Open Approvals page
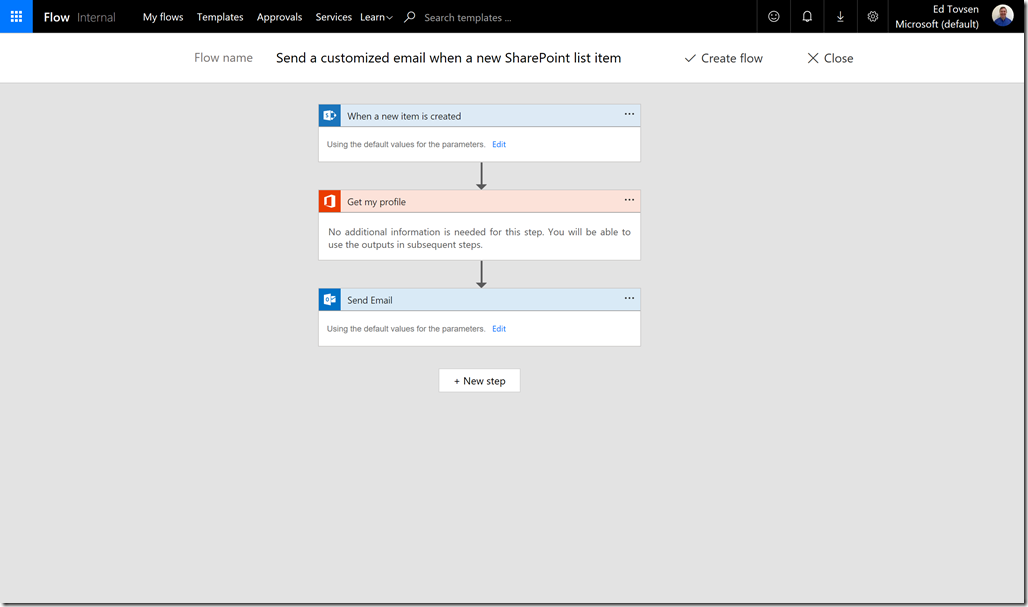Image resolution: width=1028 pixels, height=607 pixels. tap(279, 17)
